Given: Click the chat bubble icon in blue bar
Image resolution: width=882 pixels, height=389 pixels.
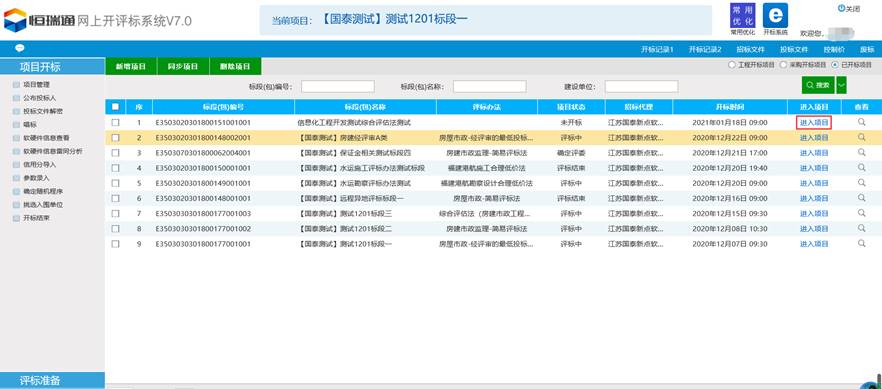Looking at the screenshot, I should point(20,48).
